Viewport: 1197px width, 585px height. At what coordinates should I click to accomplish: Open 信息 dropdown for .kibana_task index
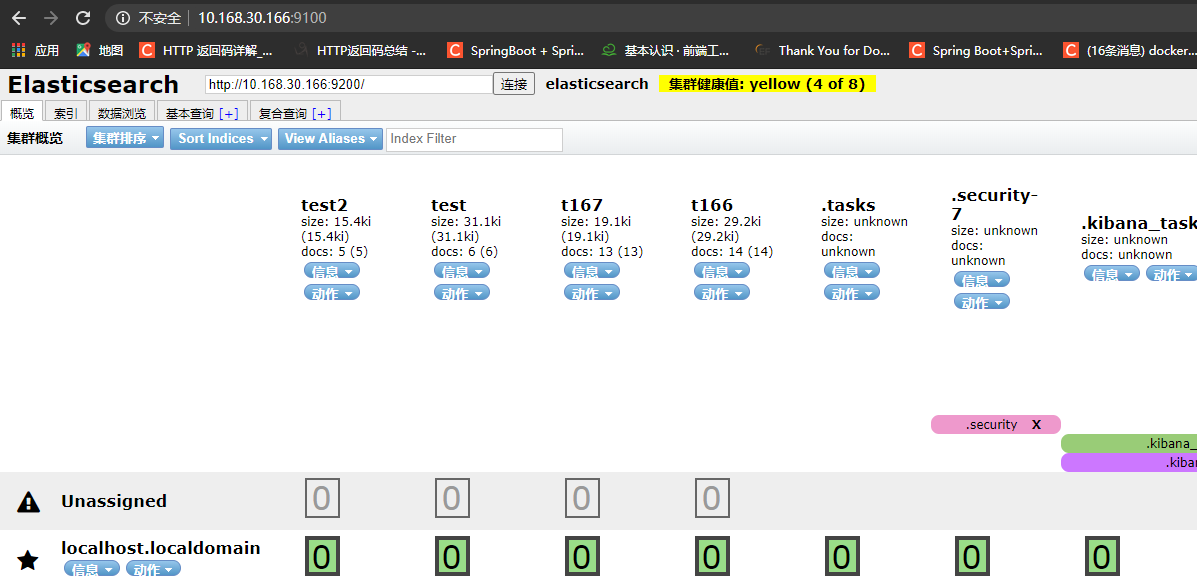pos(1112,273)
